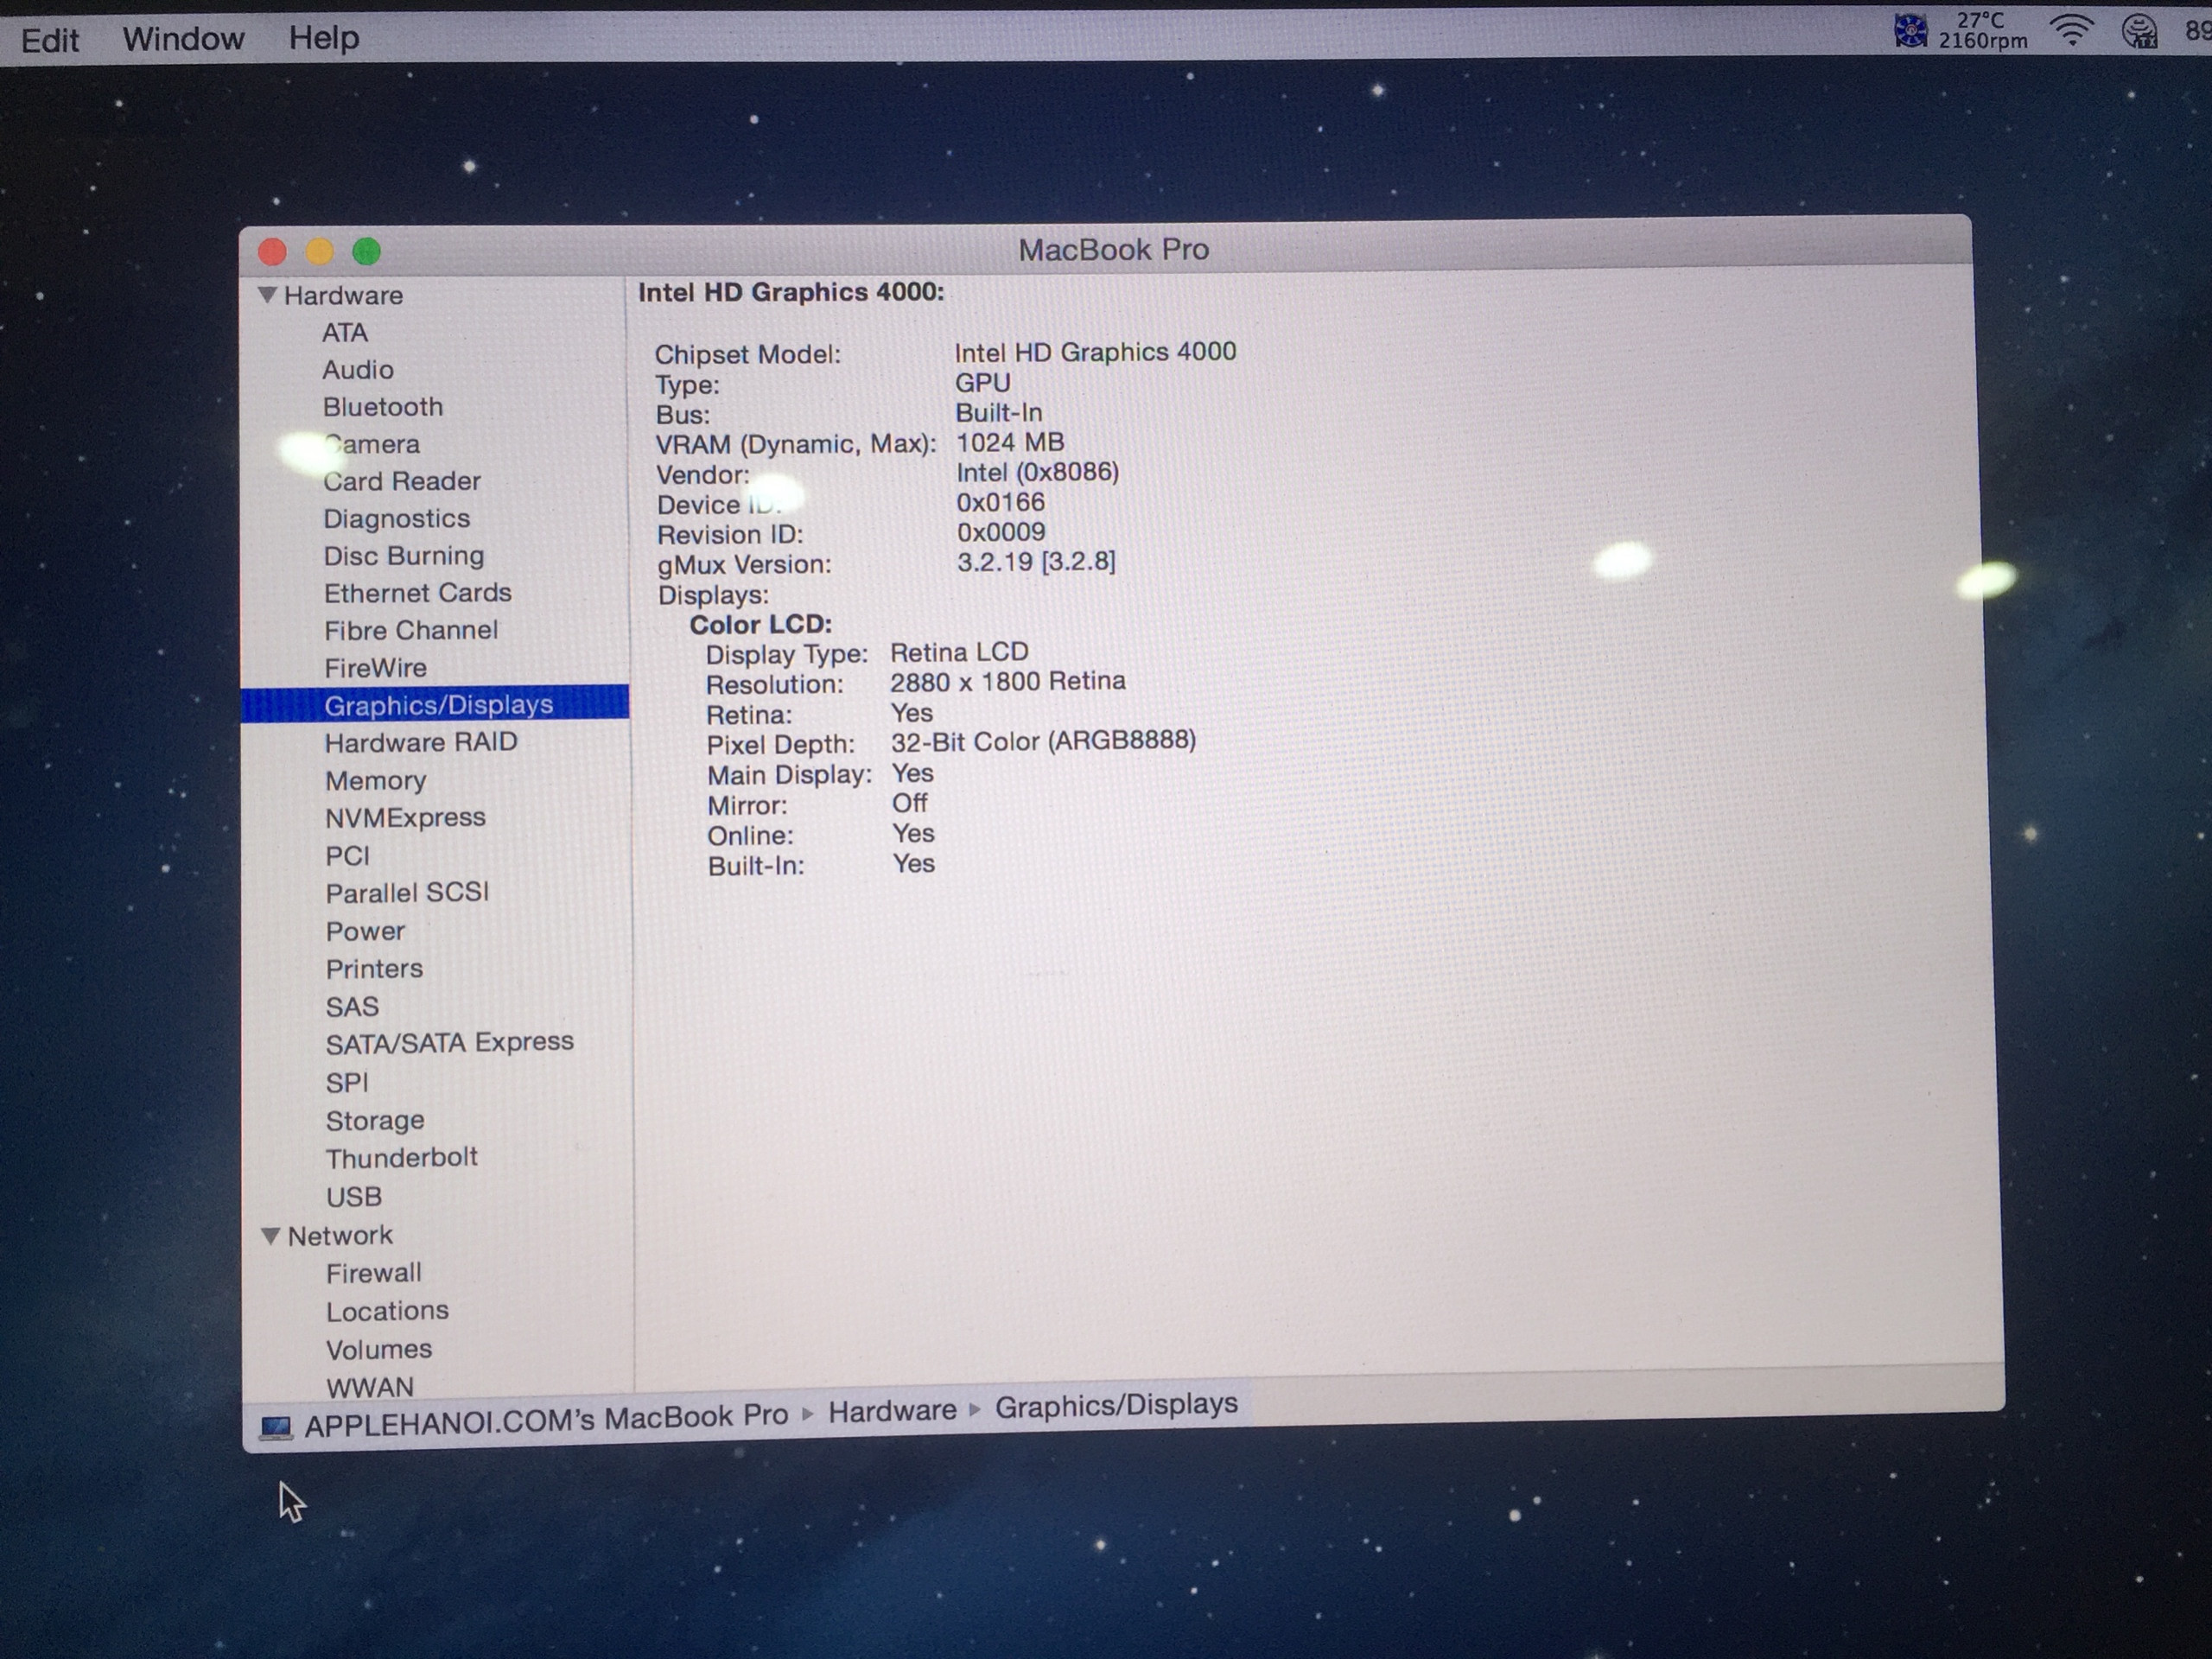Click Hardware in the path bar
The image size is (2212, 1659).
892,1411
